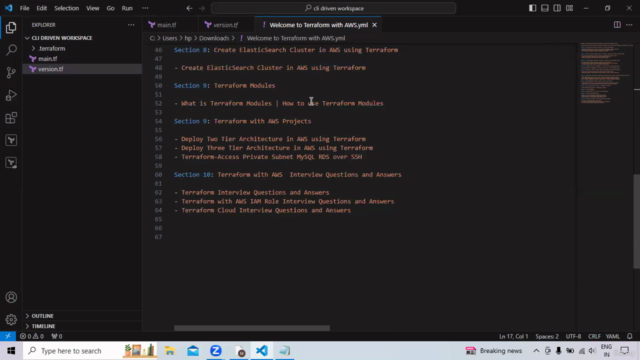Click the file name breadcrumb segment
This screenshot has width=640, height=360.
click(x=296, y=38)
